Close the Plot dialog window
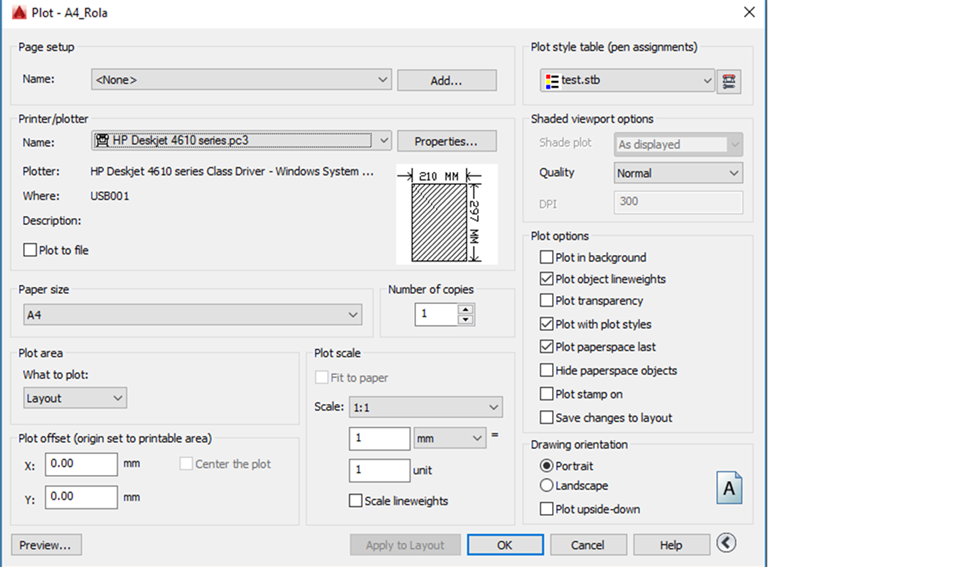This screenshot has width=980, height=567. tap(749, 12)
